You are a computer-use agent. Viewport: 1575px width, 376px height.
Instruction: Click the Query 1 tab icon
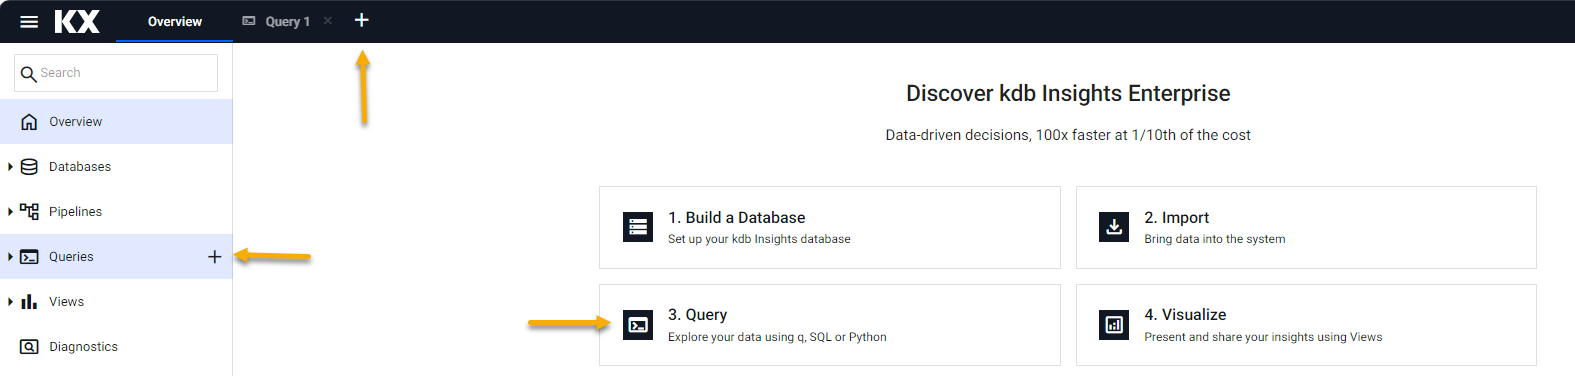249,21
